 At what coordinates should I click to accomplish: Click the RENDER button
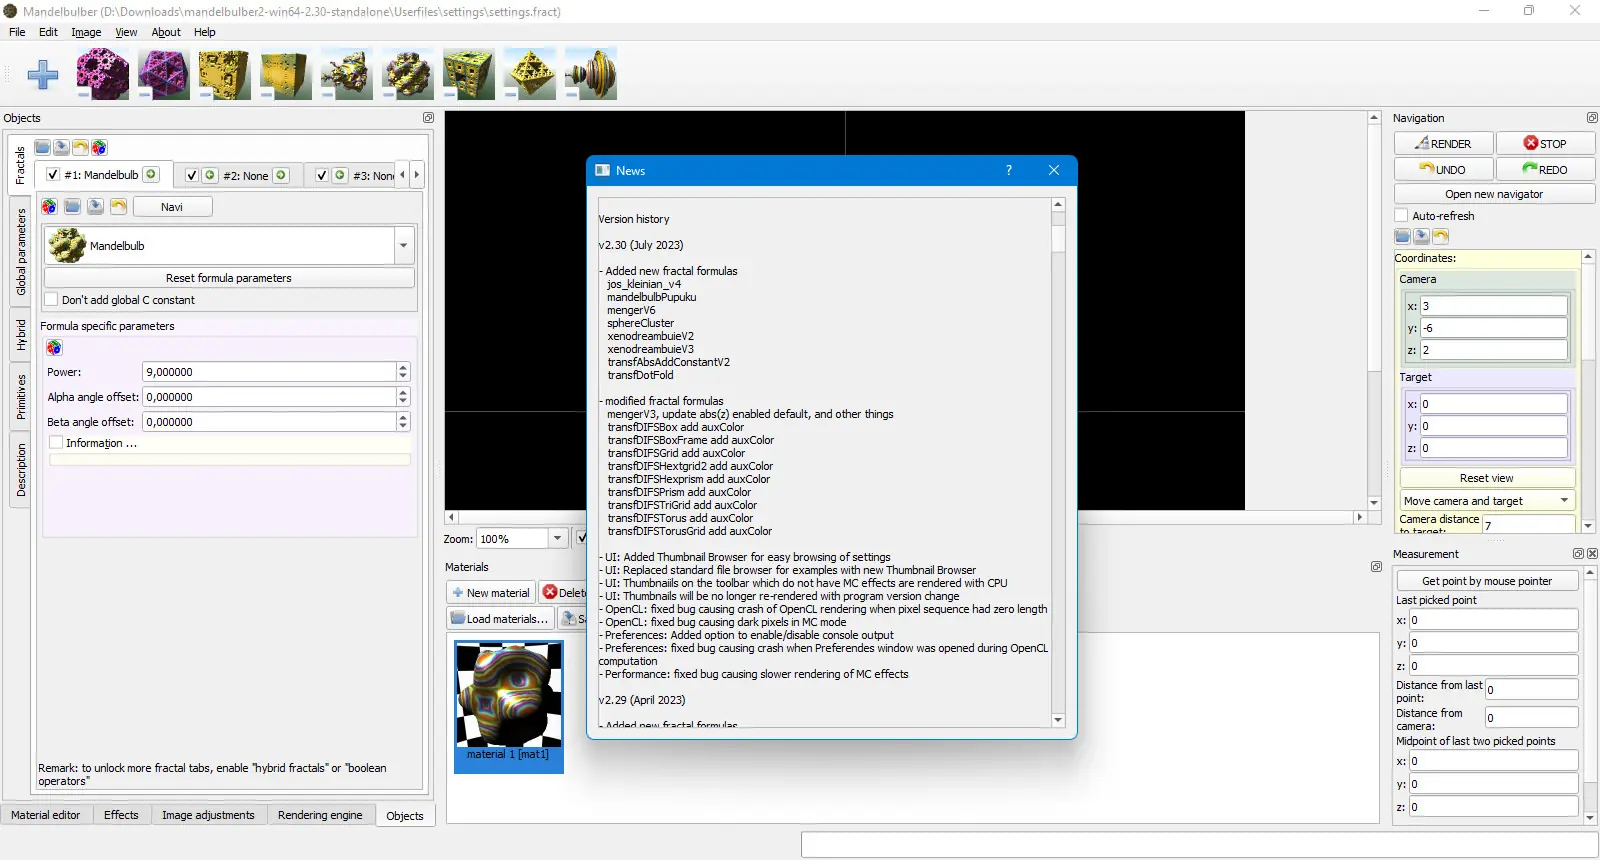[x=1443, y=143]
